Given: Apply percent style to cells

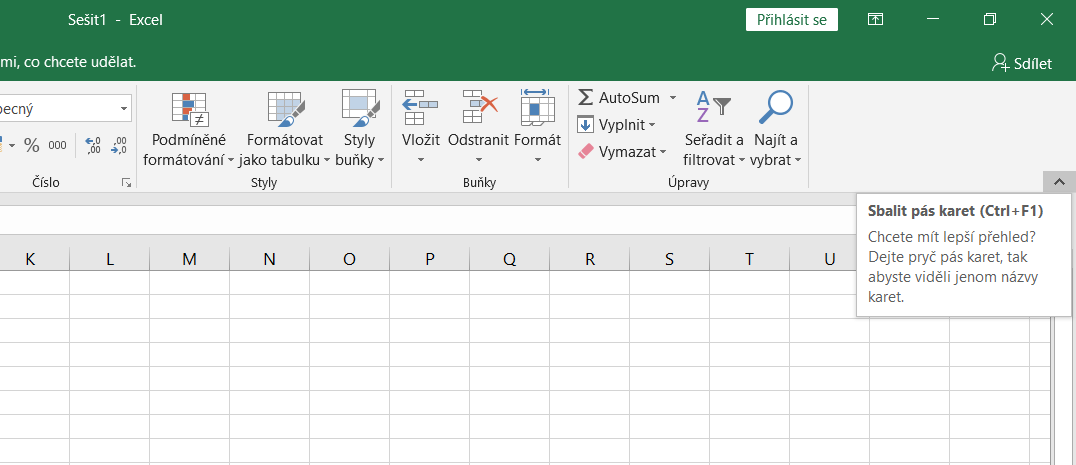Looking at the screenshot, I should pyautogui.click(x=32, y=145).
